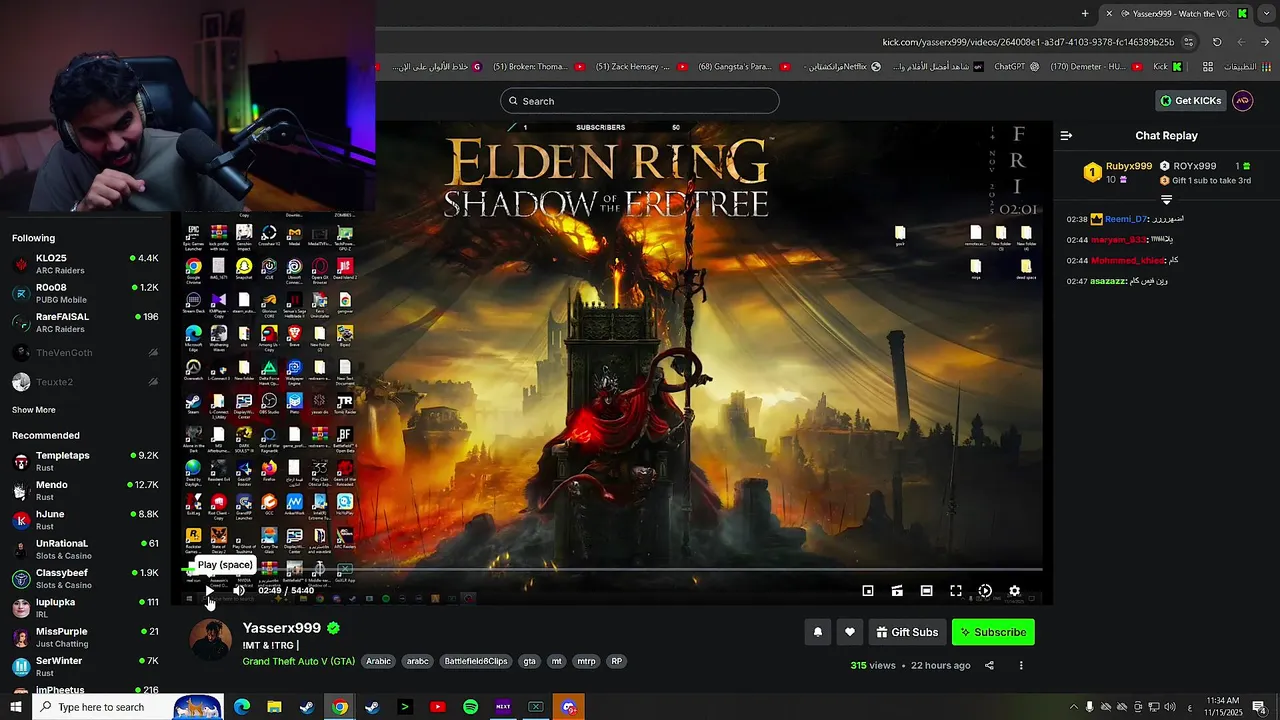Switch to theater mode in player
The width and height of the screenshot is (1280, 720).
tap(927, 591)
